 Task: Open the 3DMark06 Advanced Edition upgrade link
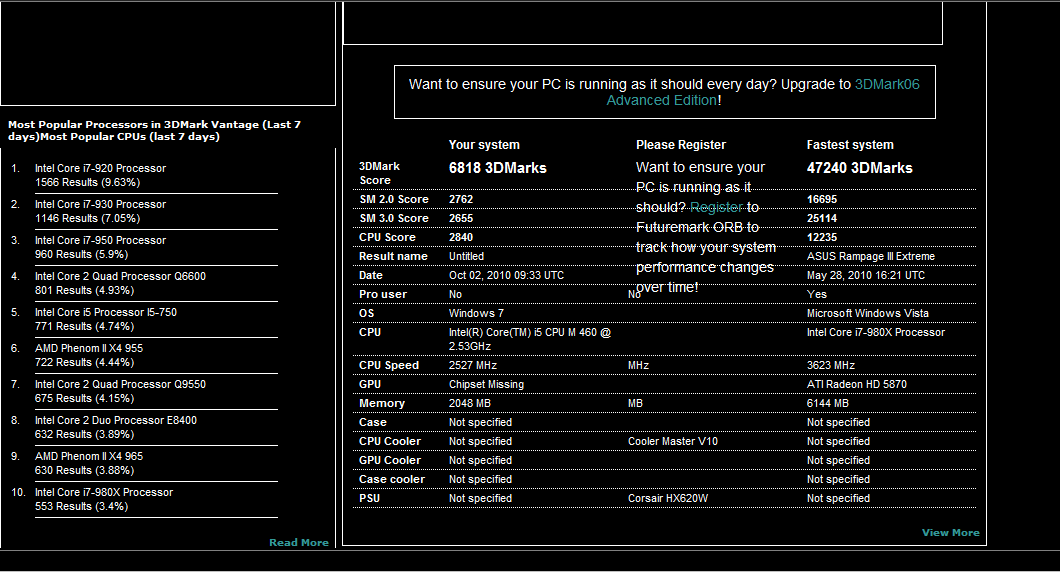pyautogui.click(x=763, y=92)
